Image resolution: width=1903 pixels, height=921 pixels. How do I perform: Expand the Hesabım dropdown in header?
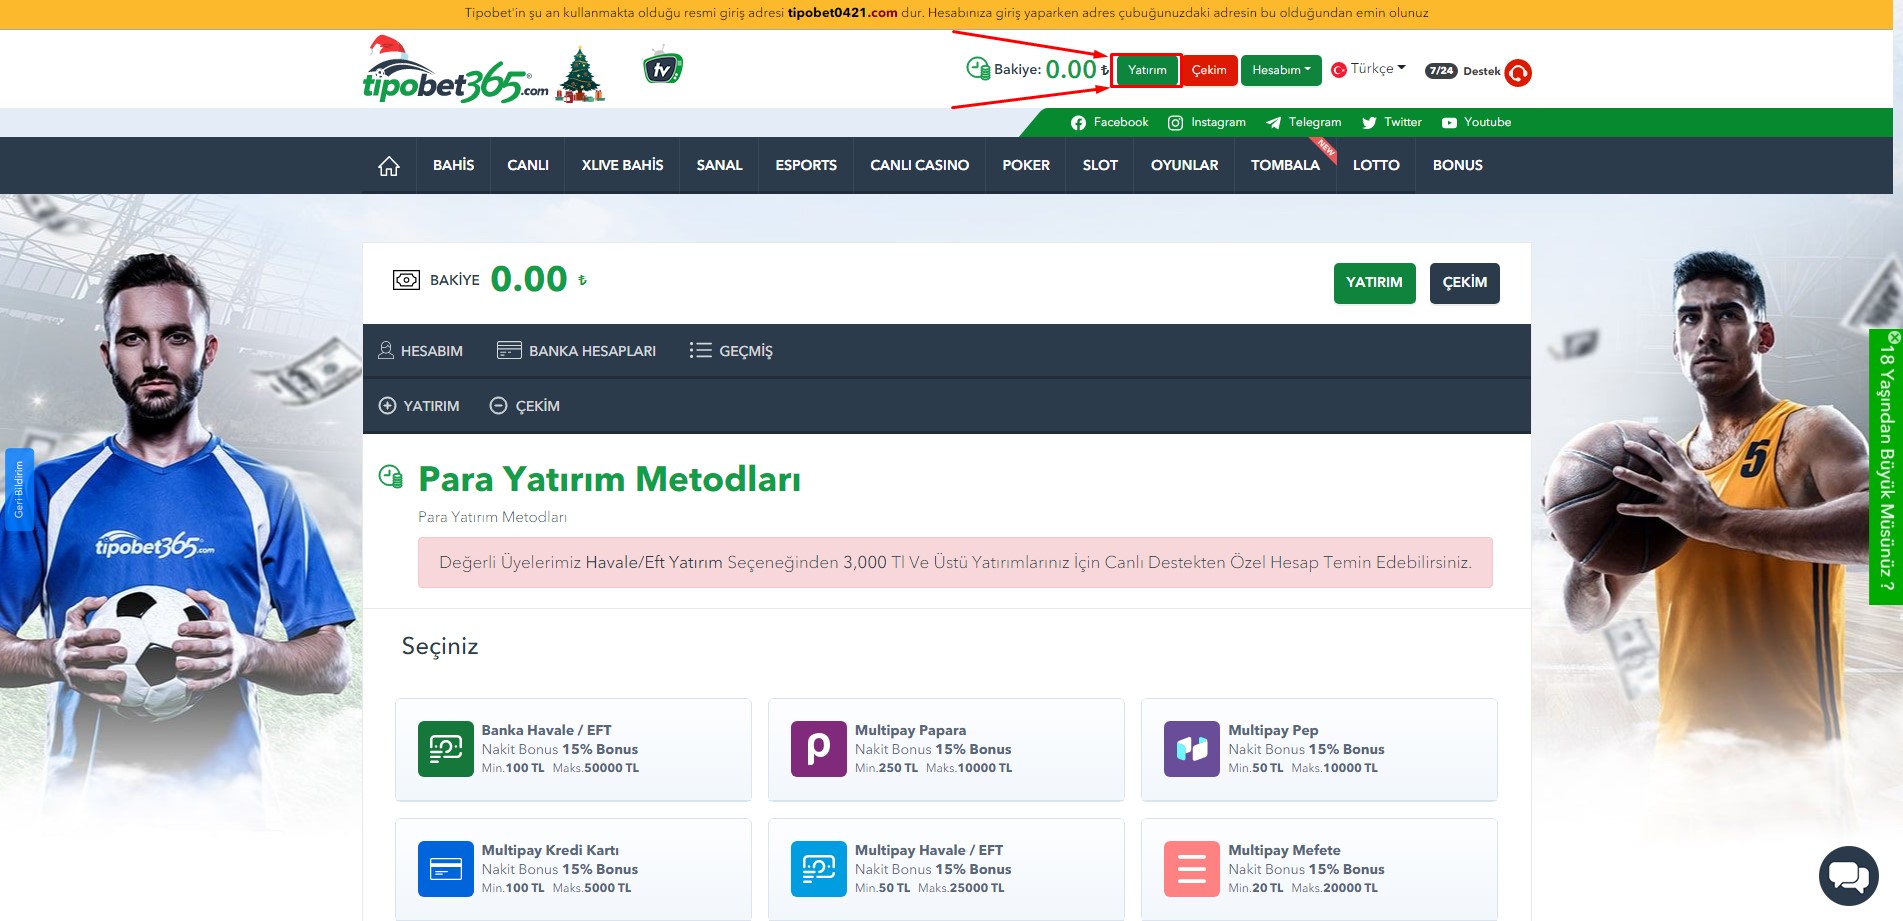(1281, 70)
